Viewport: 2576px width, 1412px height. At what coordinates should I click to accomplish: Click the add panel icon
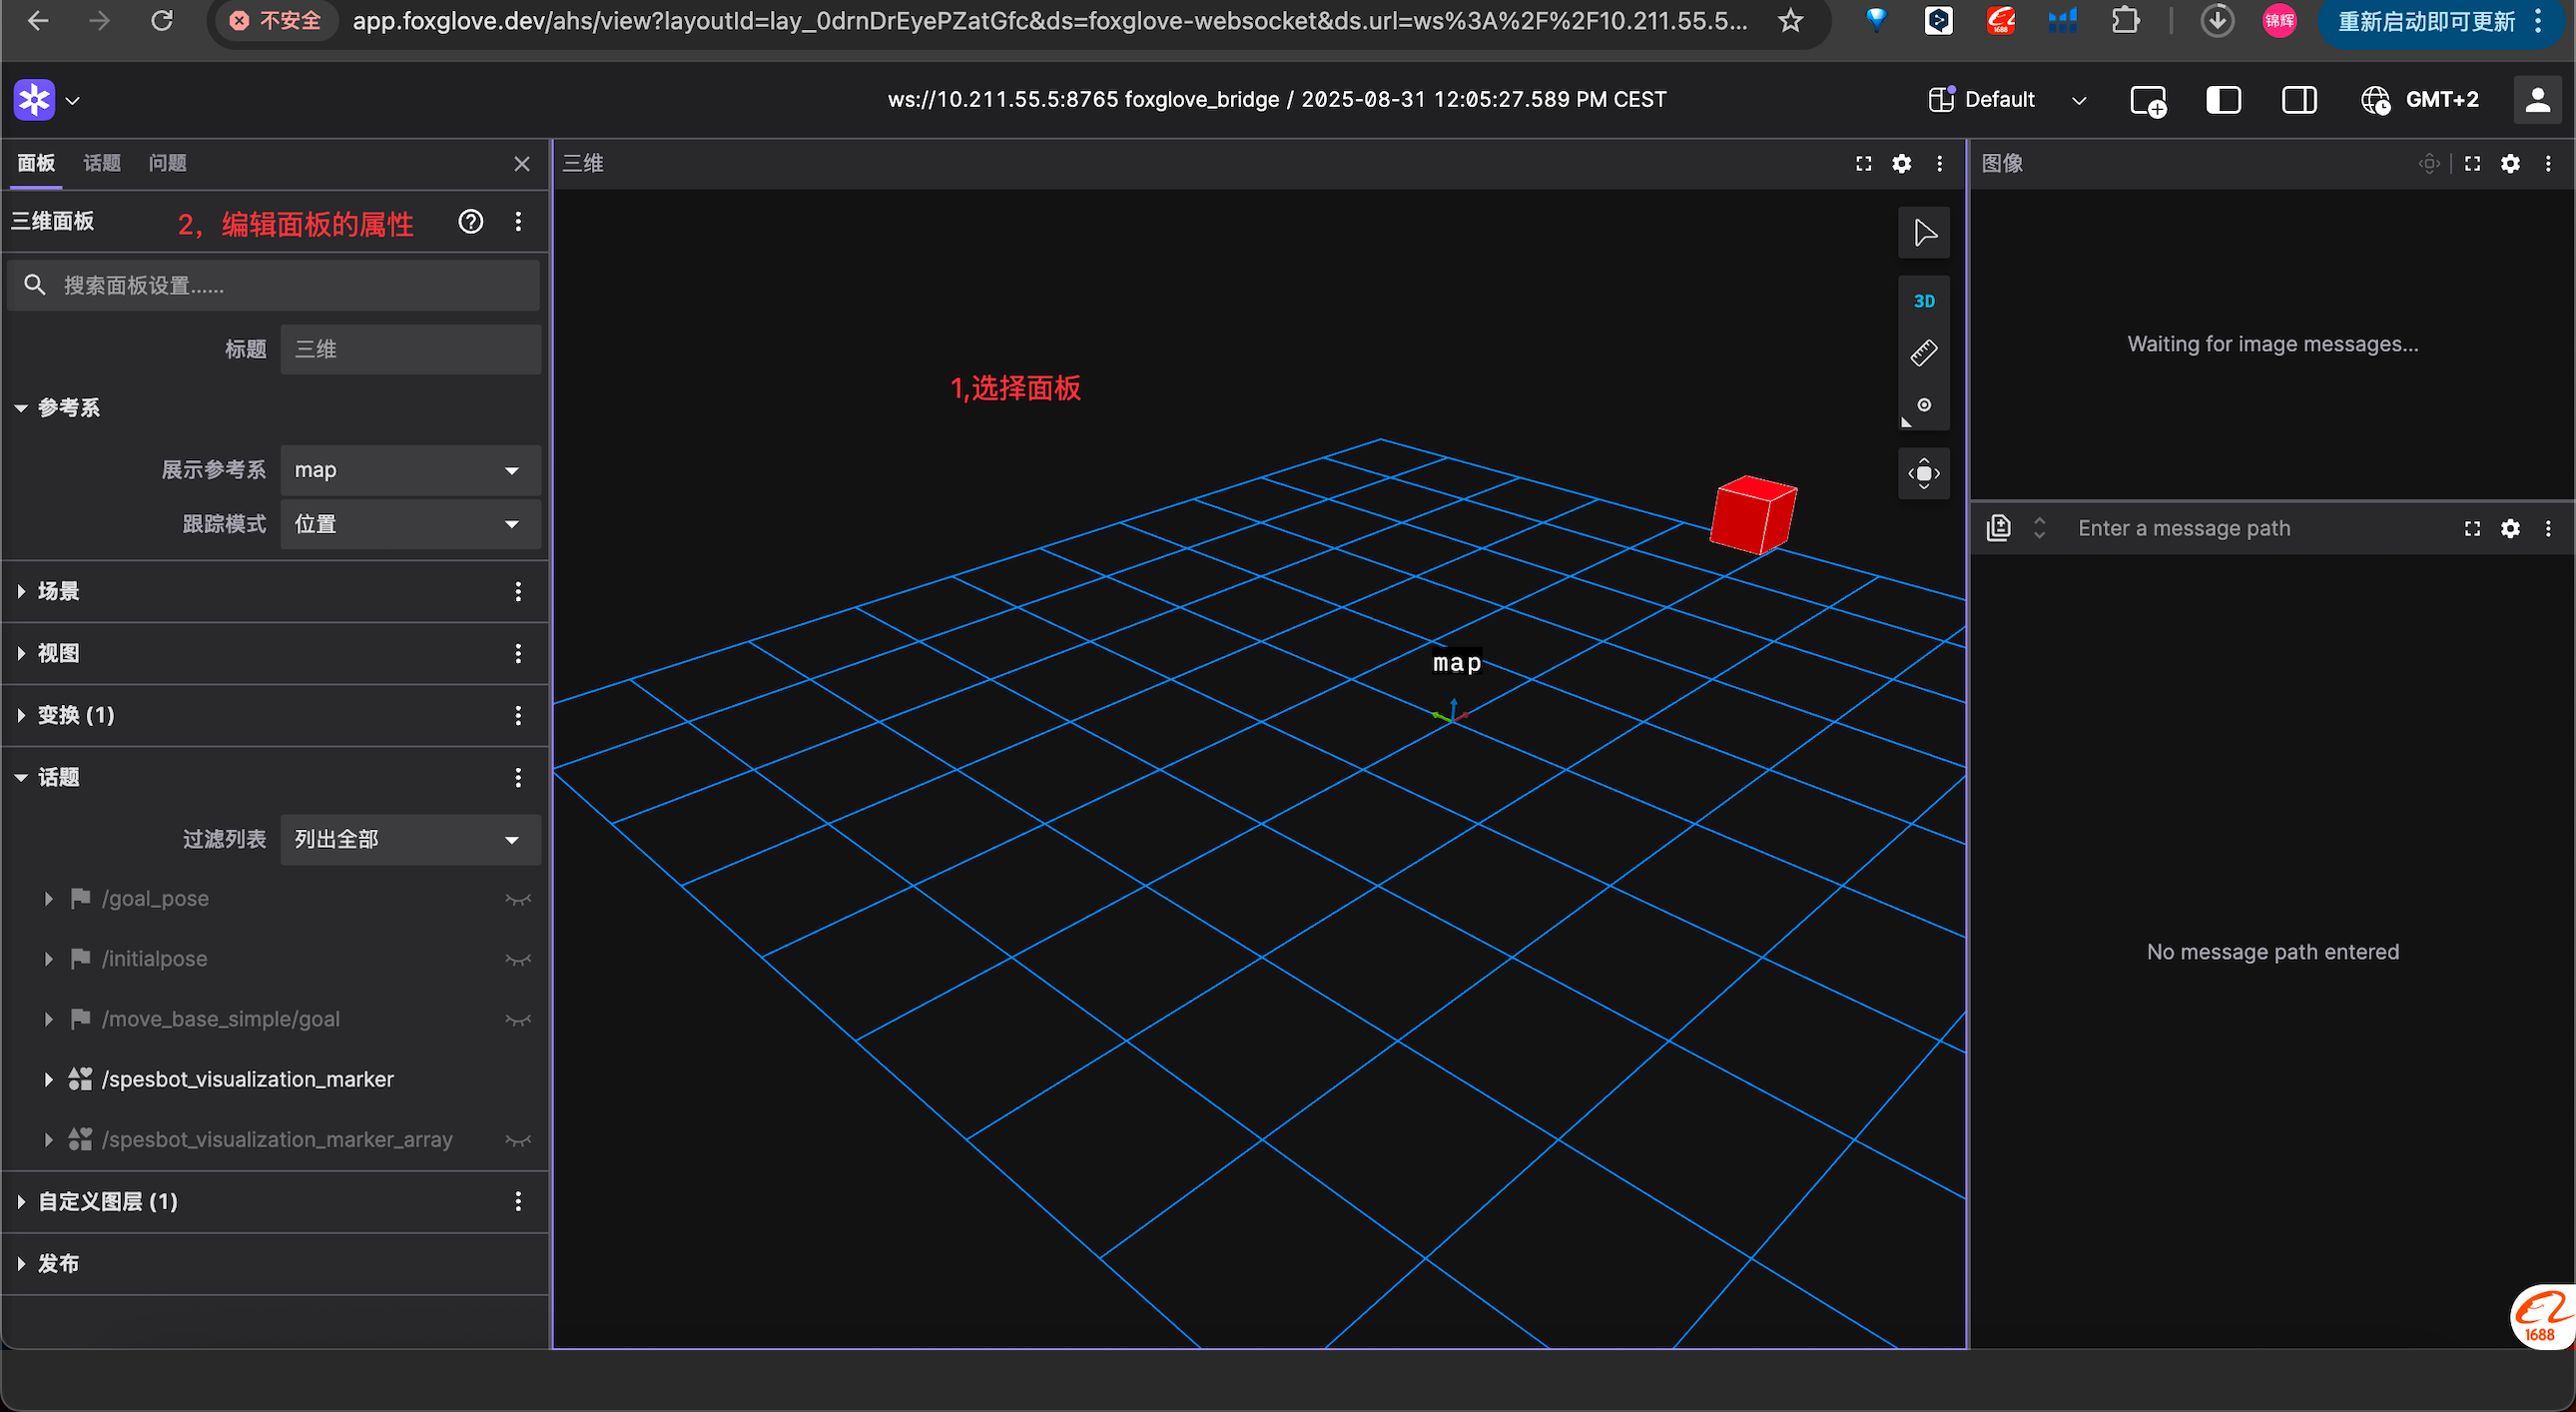point(2147,100)
